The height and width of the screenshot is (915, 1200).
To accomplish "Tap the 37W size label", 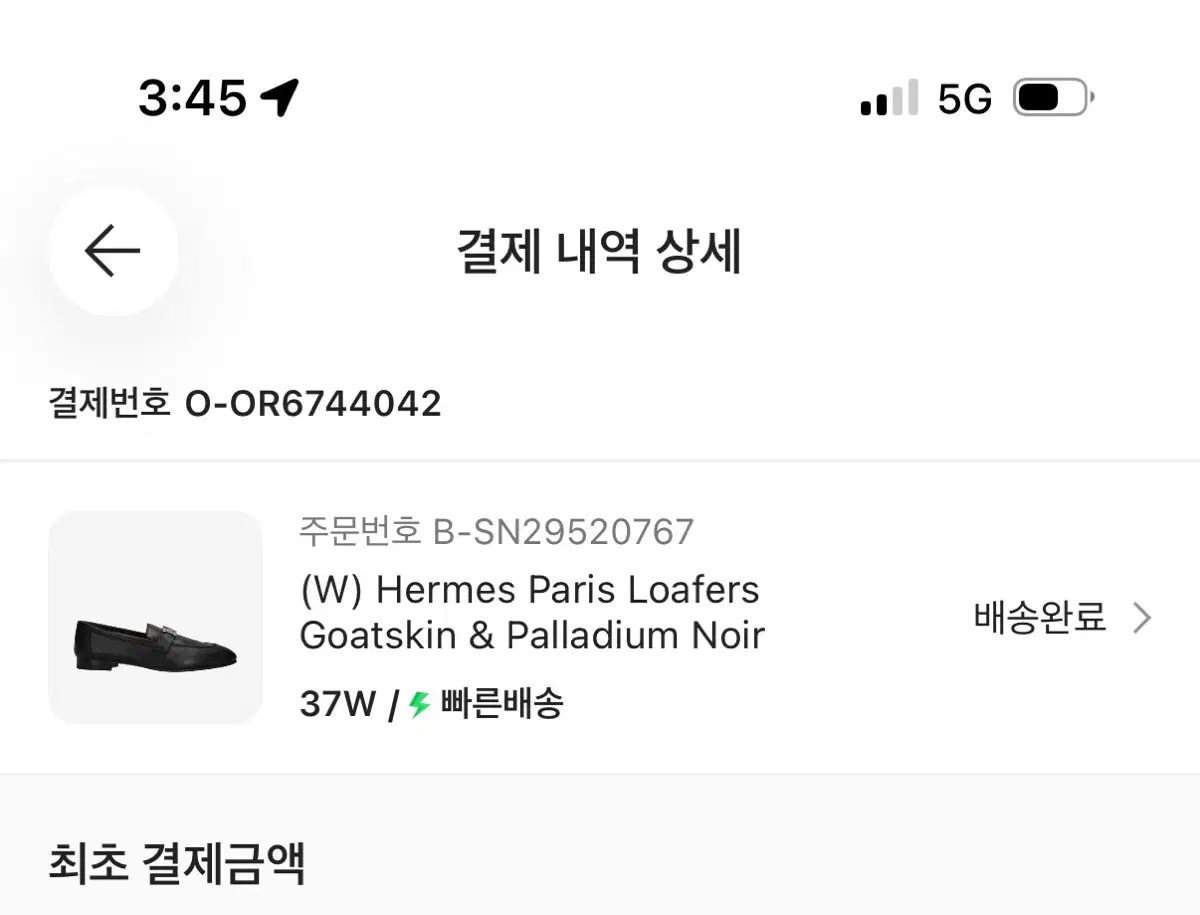I will coord(337,704).
